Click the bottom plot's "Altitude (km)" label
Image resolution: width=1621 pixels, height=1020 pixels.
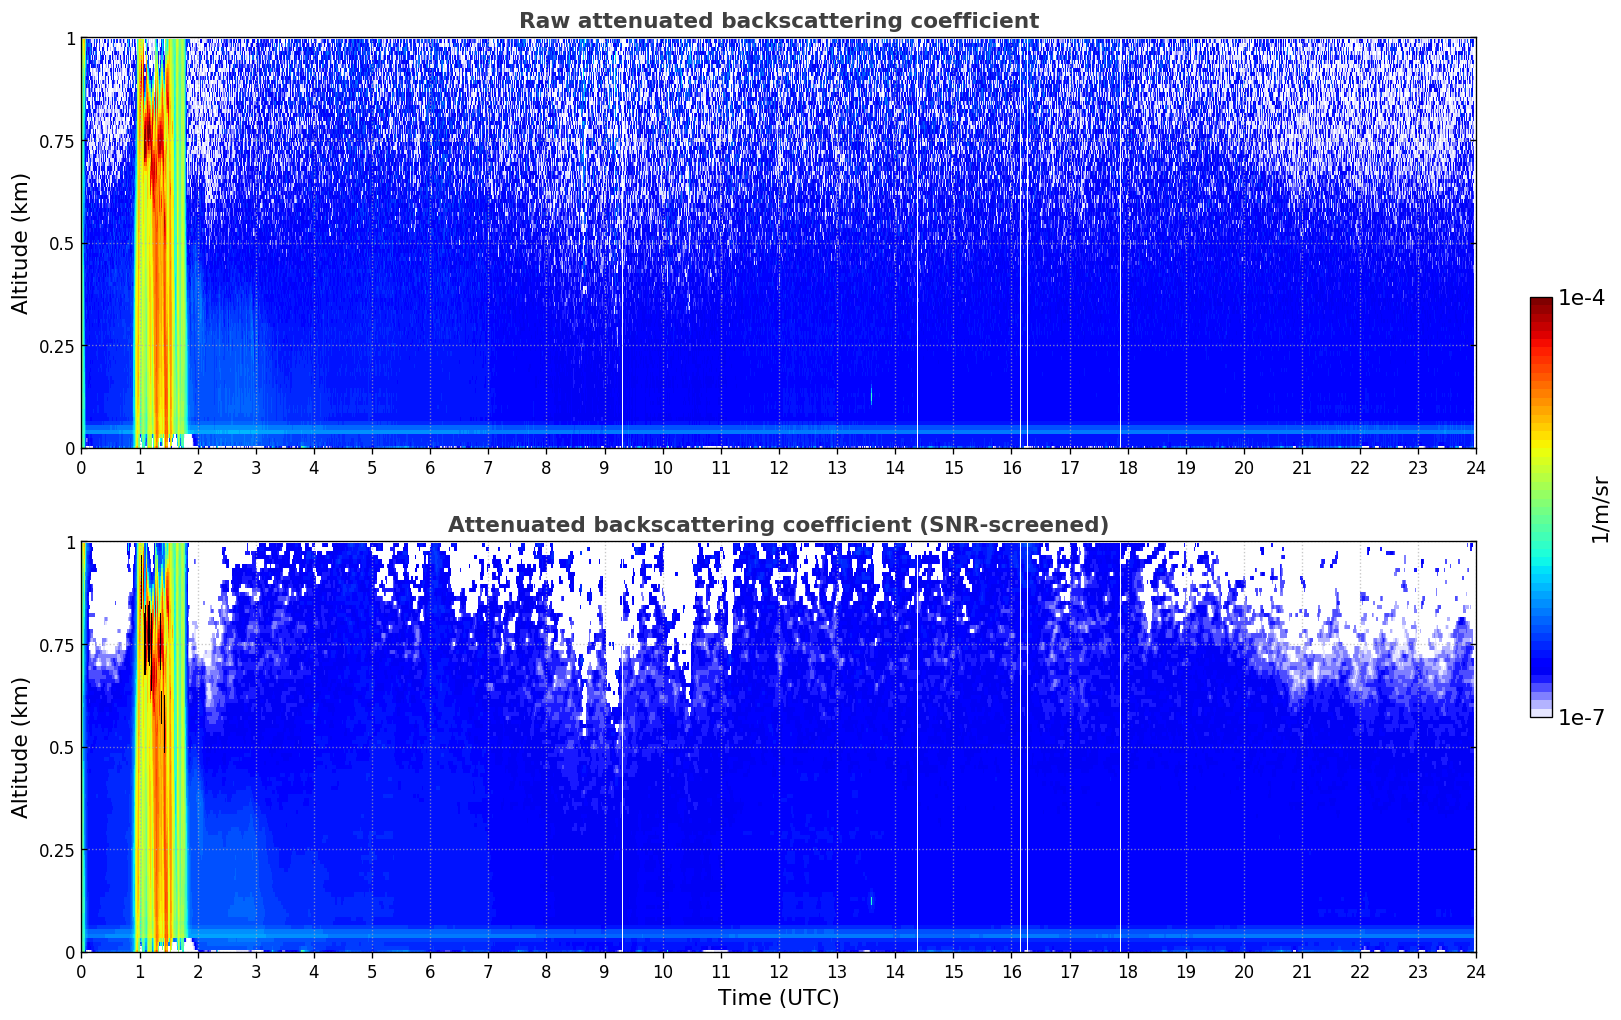pyautogui.click(x=21, y=747)
